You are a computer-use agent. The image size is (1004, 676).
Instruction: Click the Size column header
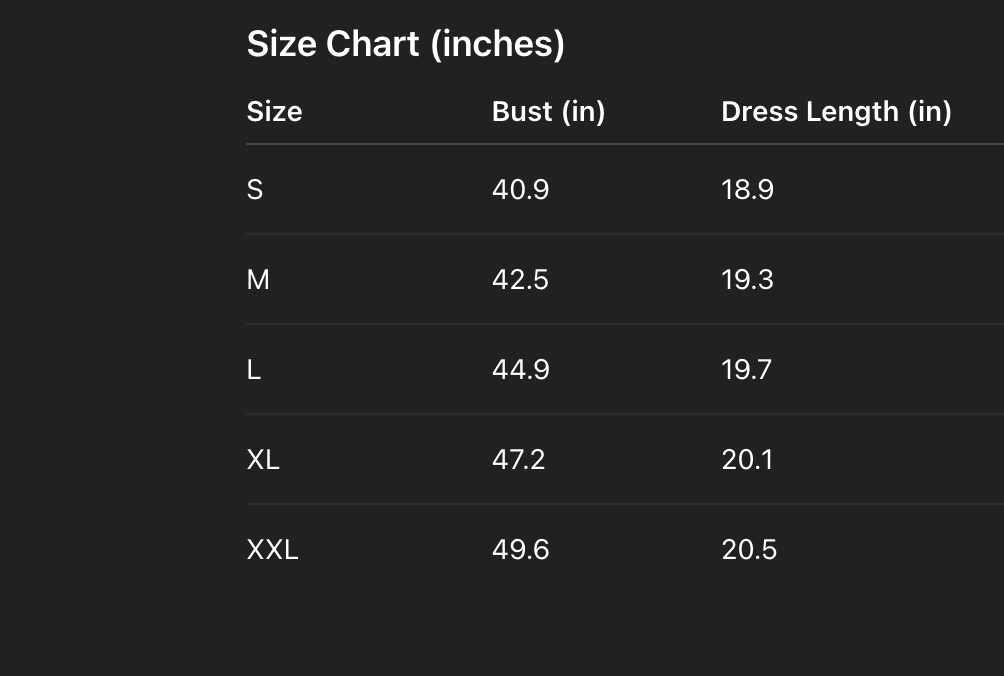(274, 111)
